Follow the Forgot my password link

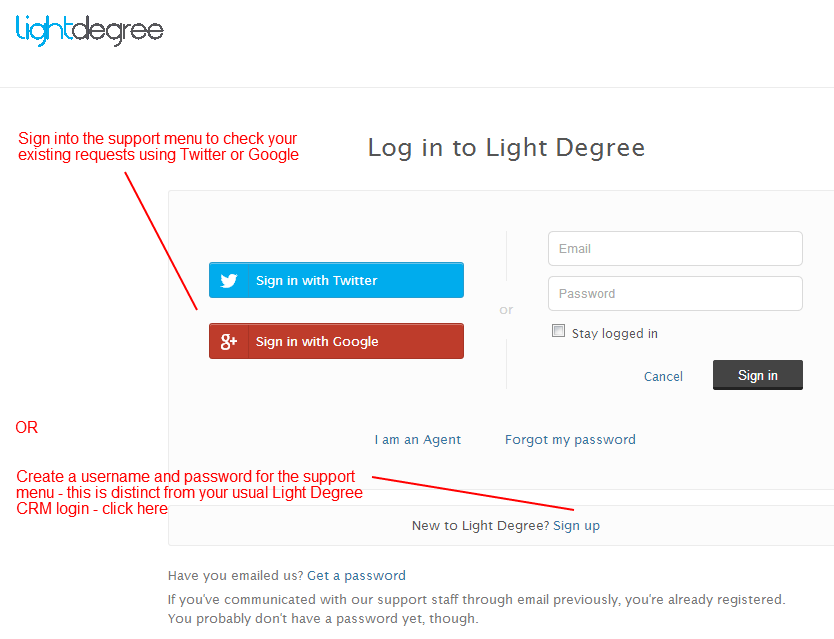[570, 440]
